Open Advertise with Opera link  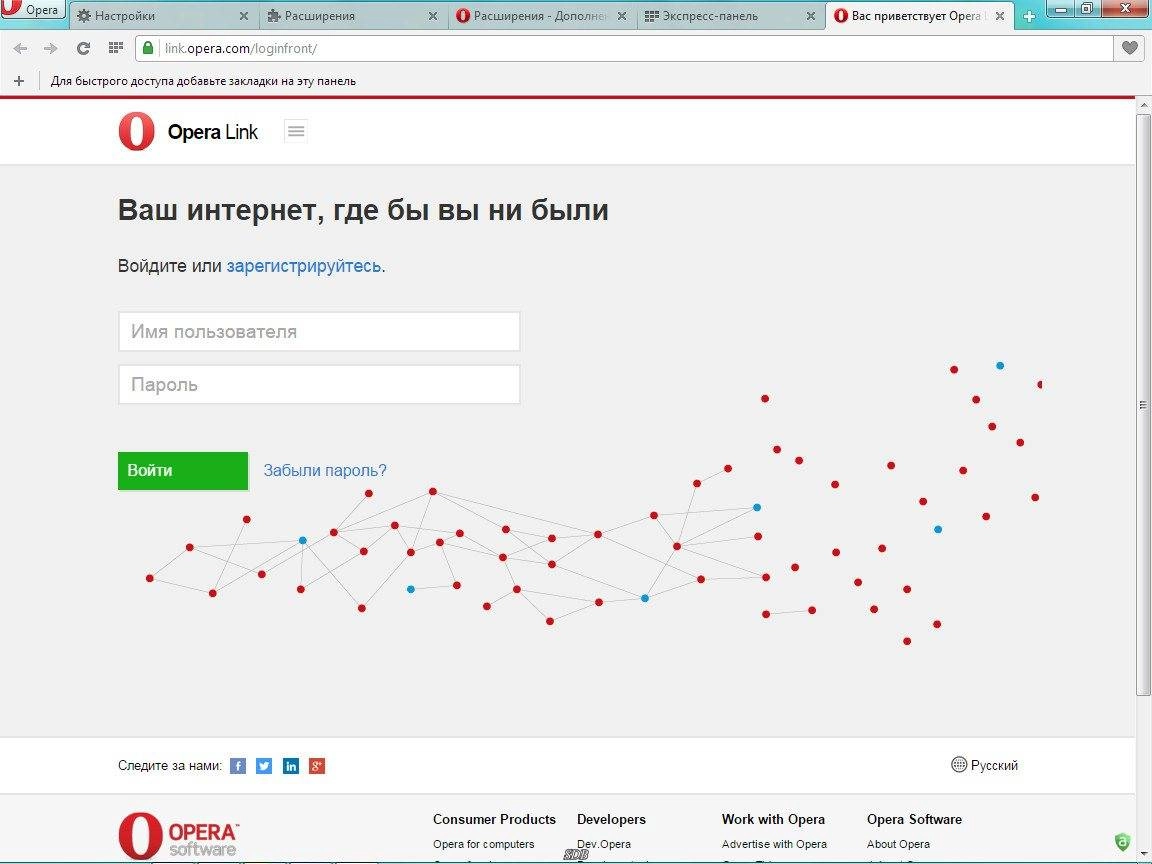(x=774, y=844)
